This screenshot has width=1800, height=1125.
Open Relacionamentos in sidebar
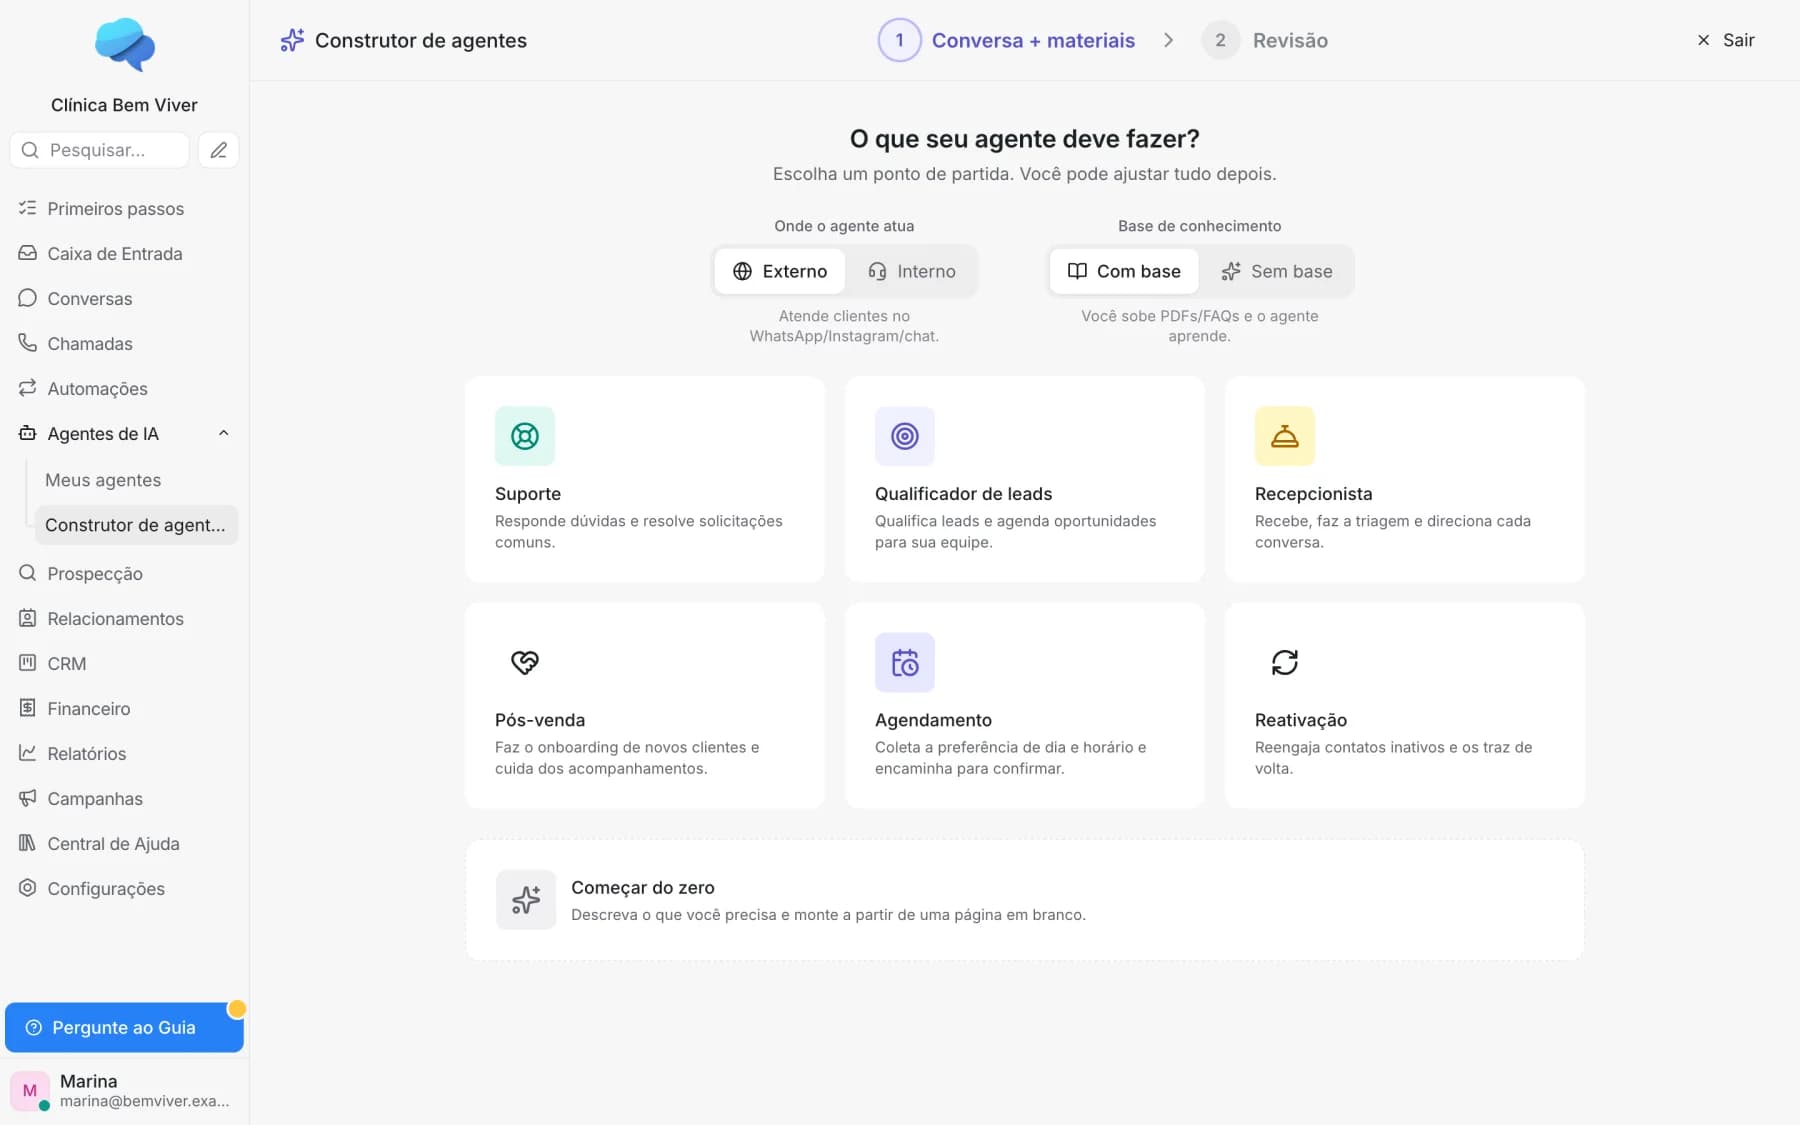click(x=124, y=618)
